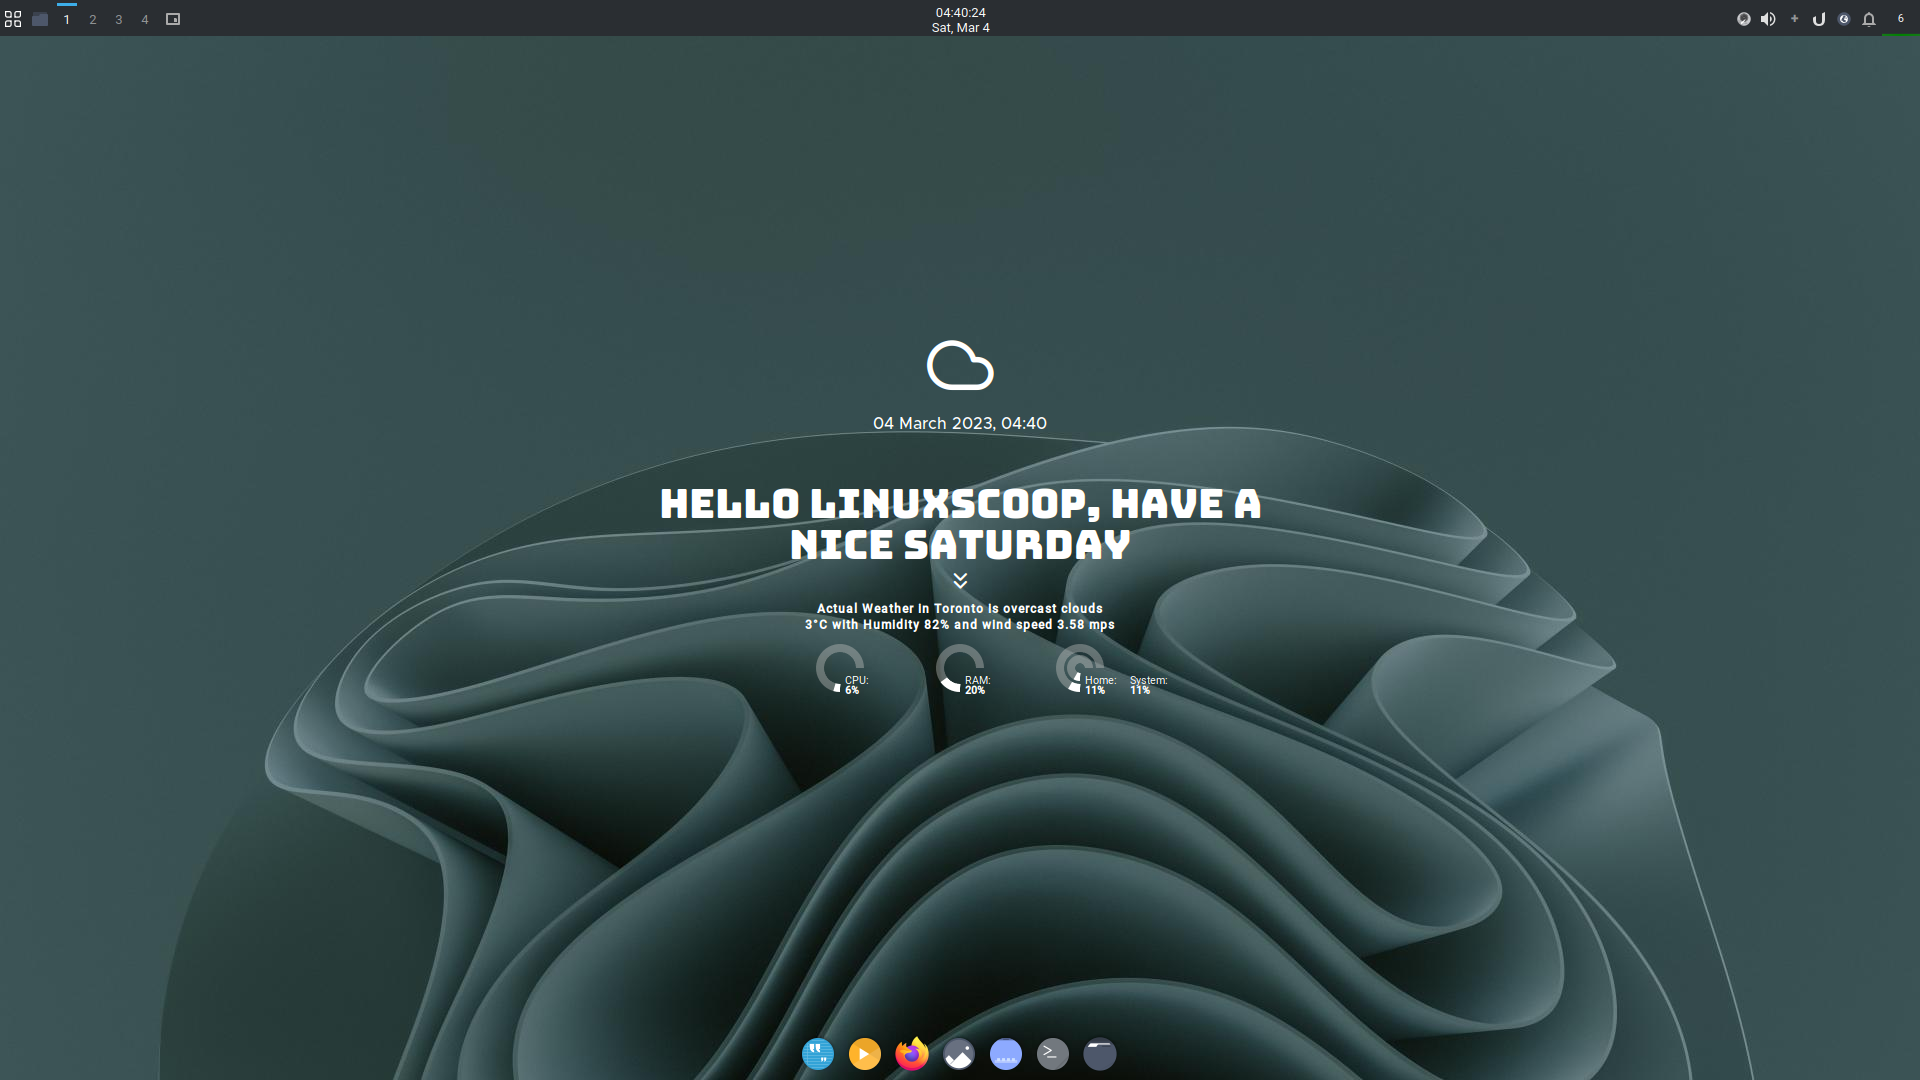
Task: Click the 3°C humidity and wind line
Action: (x=960, y=624)
